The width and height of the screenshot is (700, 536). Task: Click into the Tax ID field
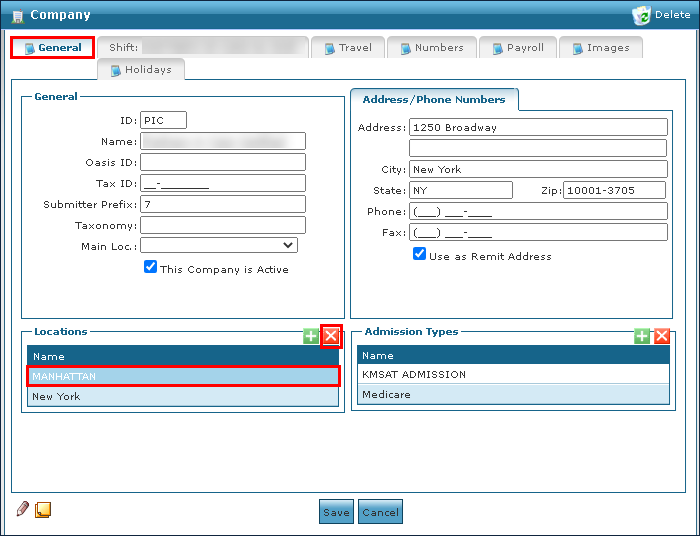(x=222, y=183)
